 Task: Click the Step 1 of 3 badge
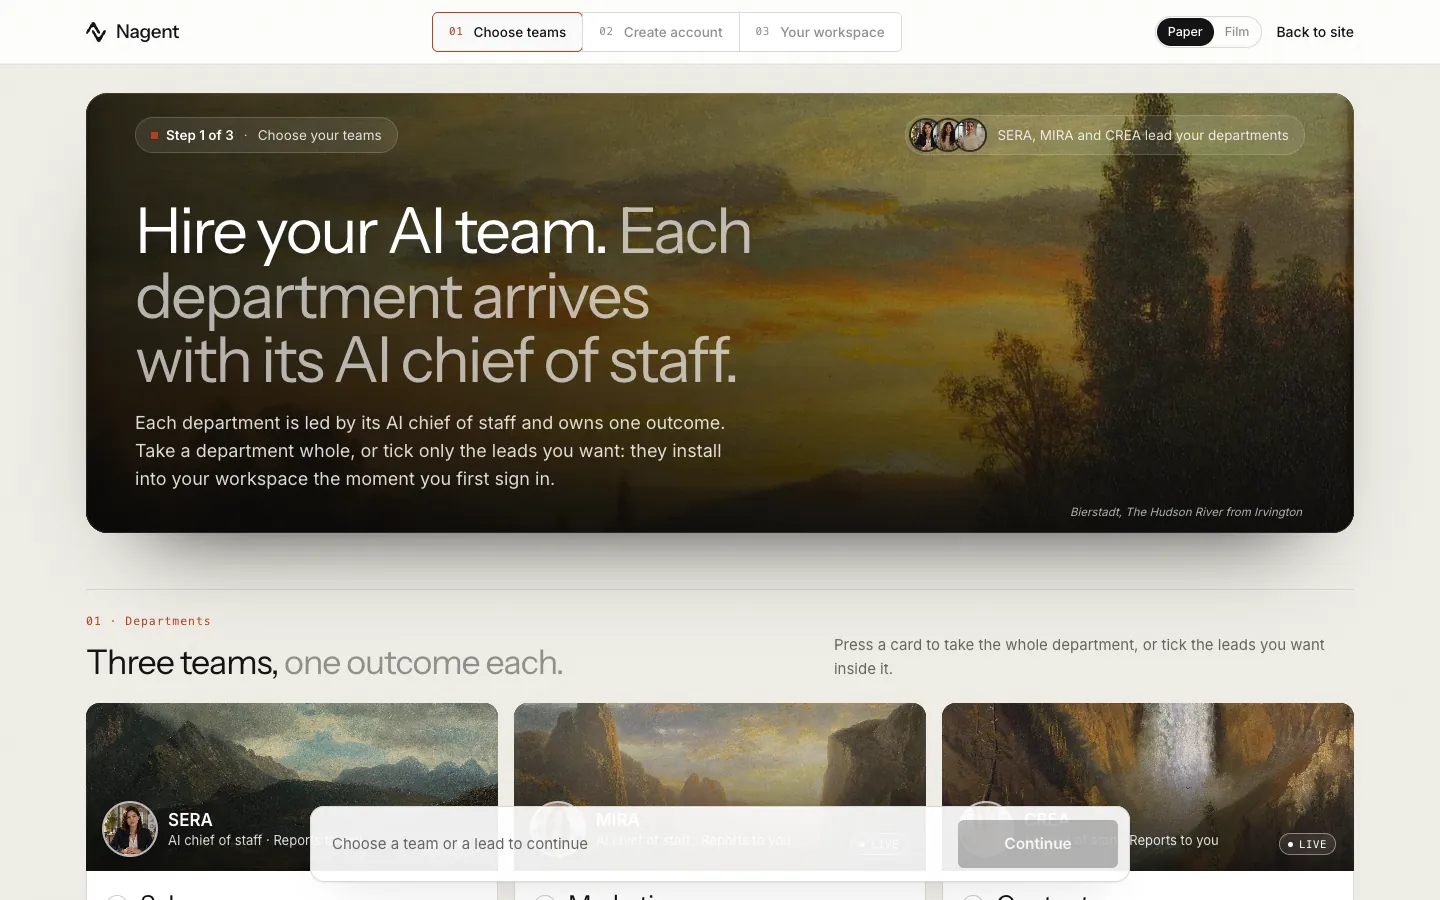pos(266,135)
